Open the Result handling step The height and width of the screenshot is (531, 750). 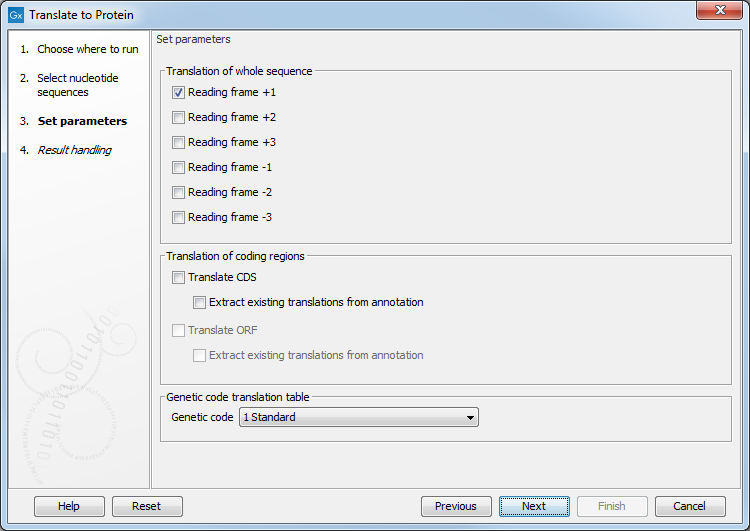pos(74,150)
